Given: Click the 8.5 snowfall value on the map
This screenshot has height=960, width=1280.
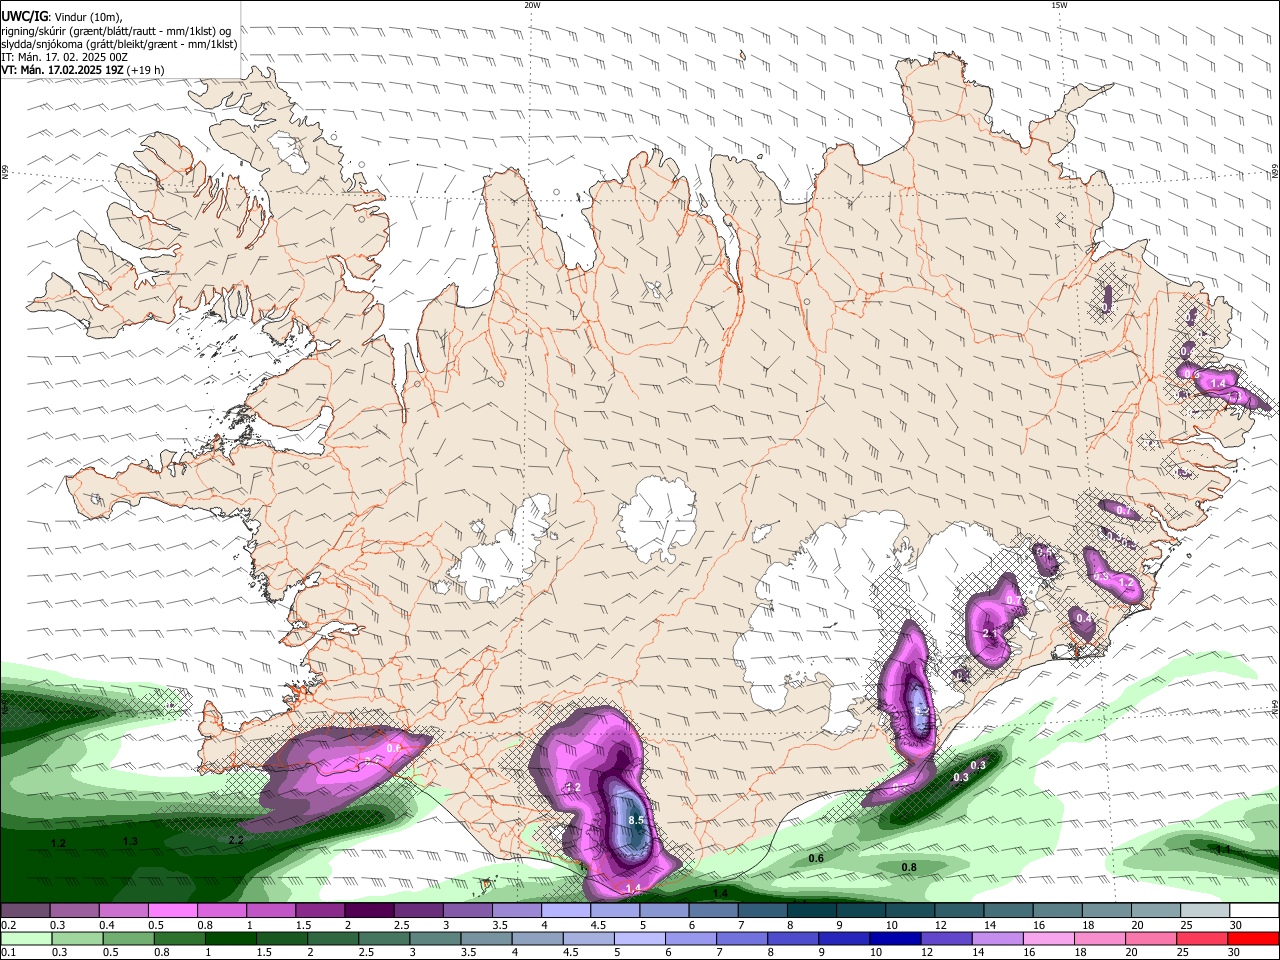Looking at the screenshot, I should tap(636, 820).
